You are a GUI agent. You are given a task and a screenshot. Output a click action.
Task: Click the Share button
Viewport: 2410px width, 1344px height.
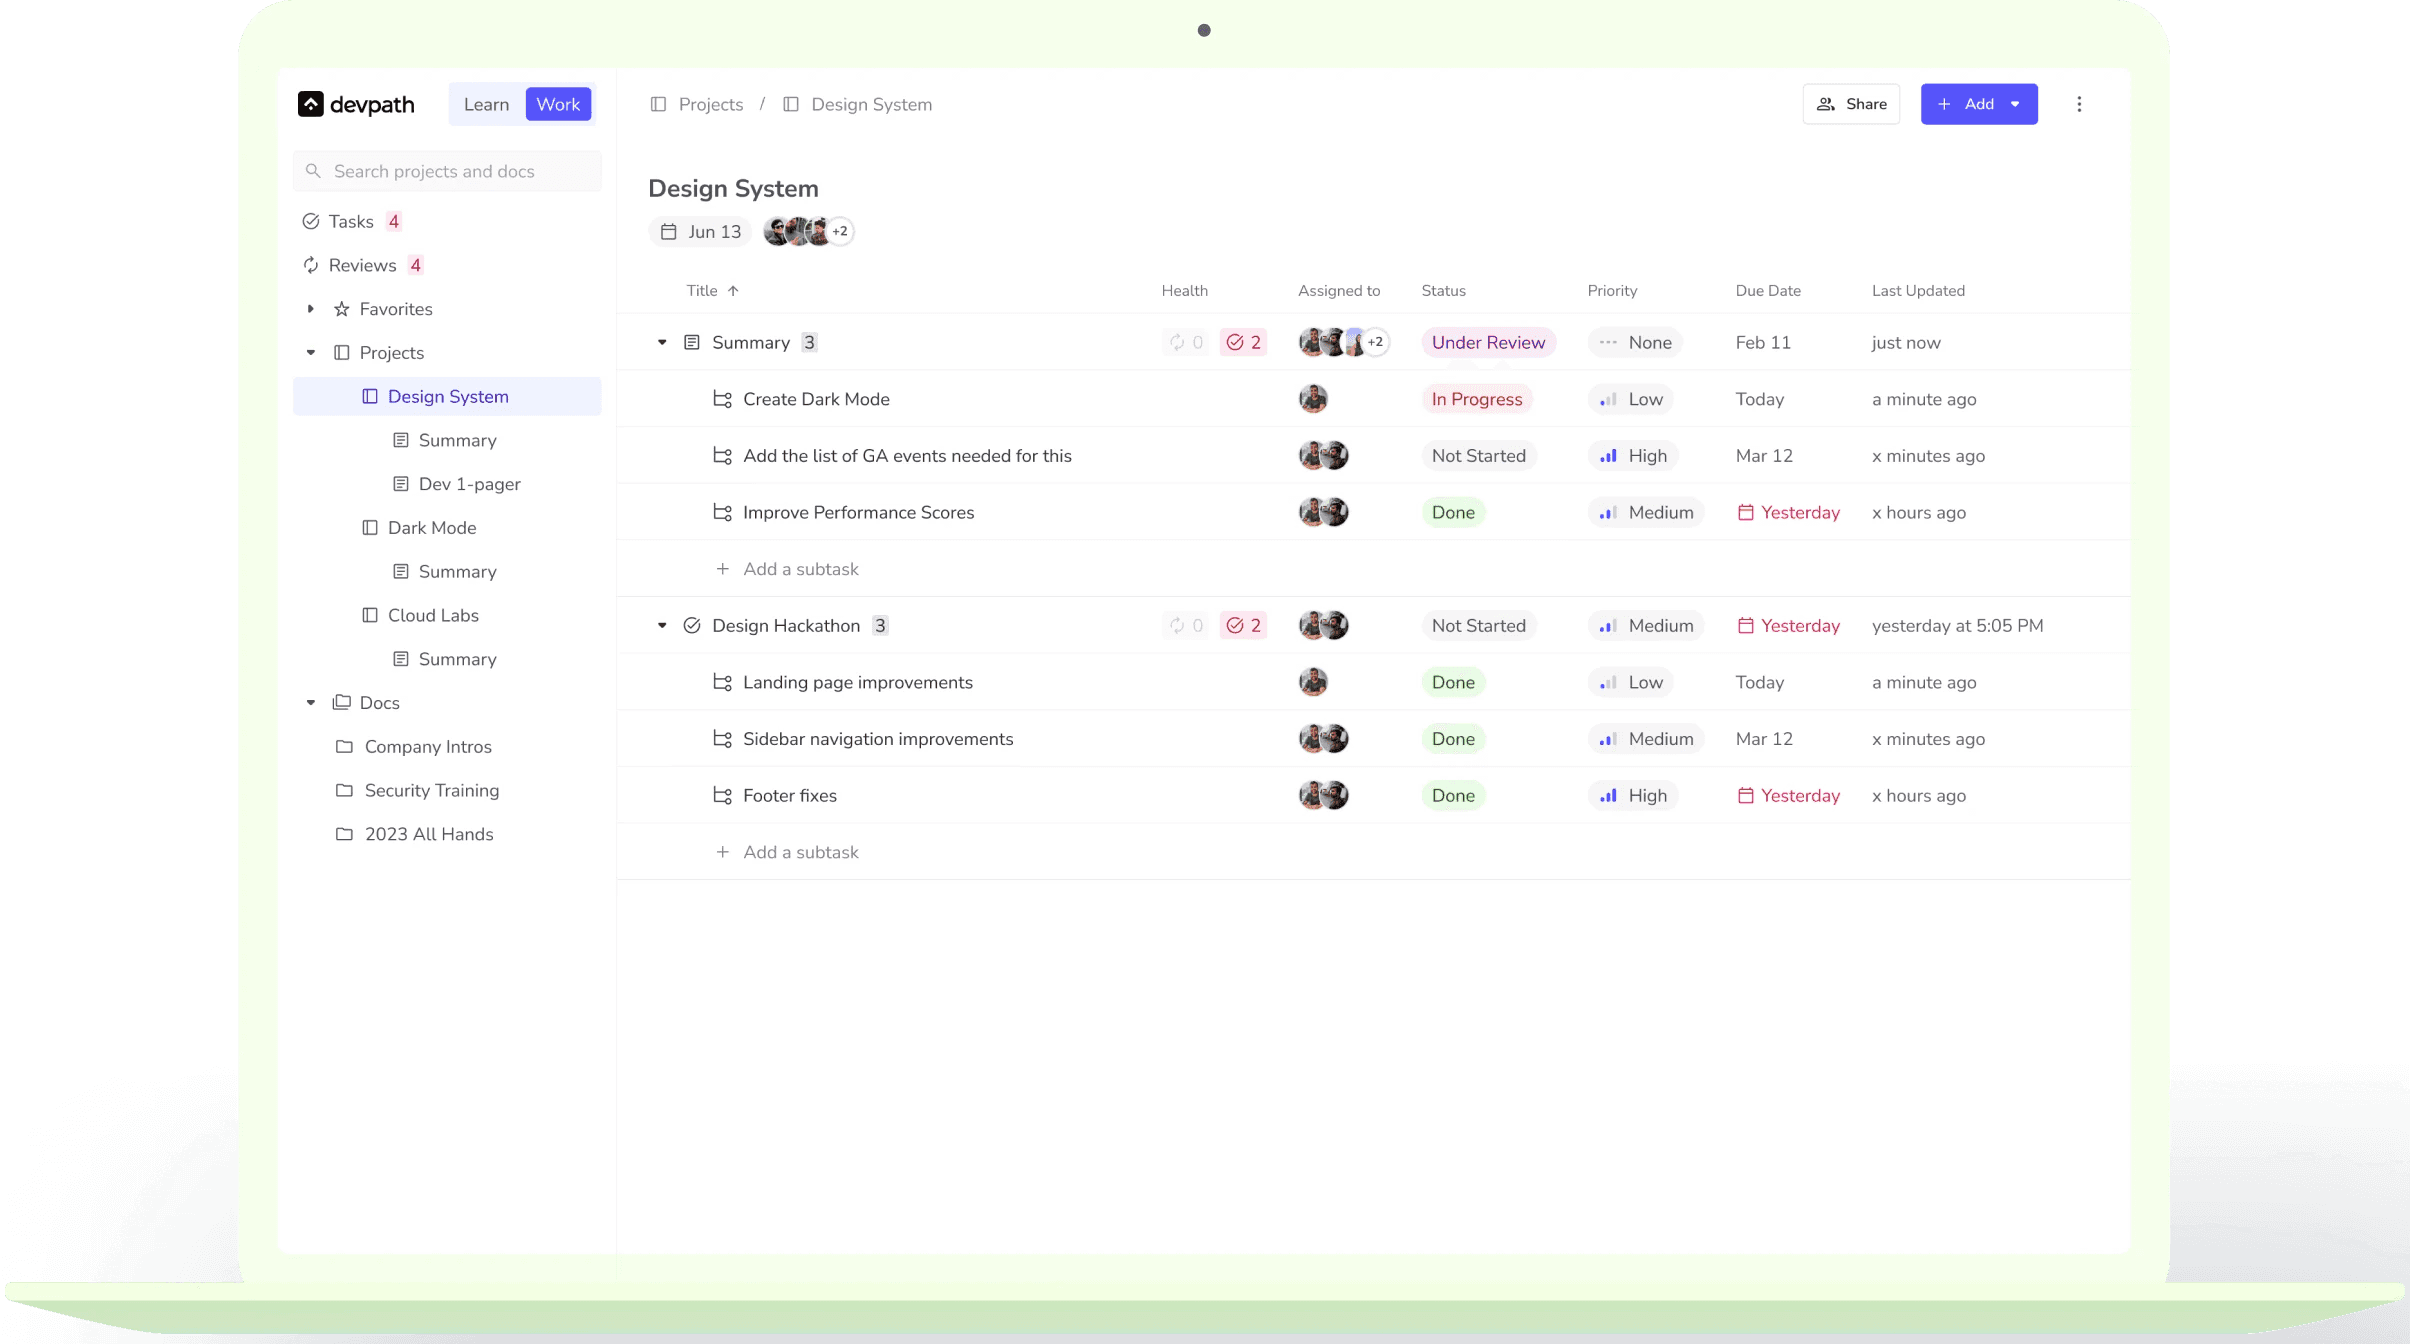coord(1851,104)
